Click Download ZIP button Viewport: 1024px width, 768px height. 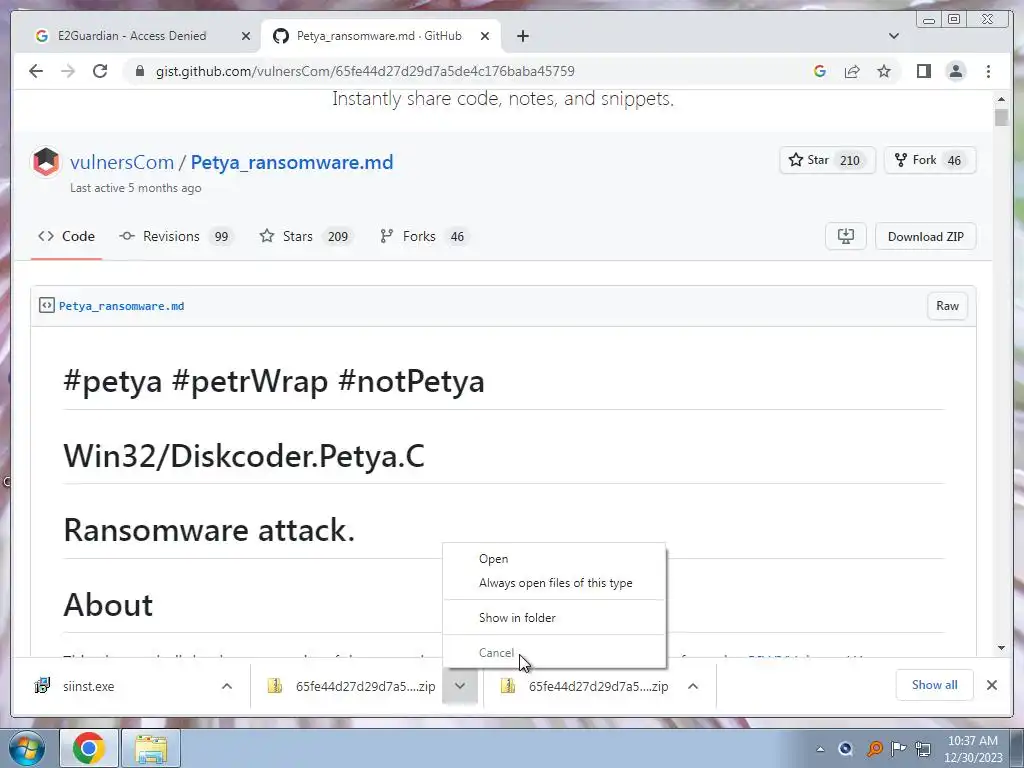[x=925, y=236]
